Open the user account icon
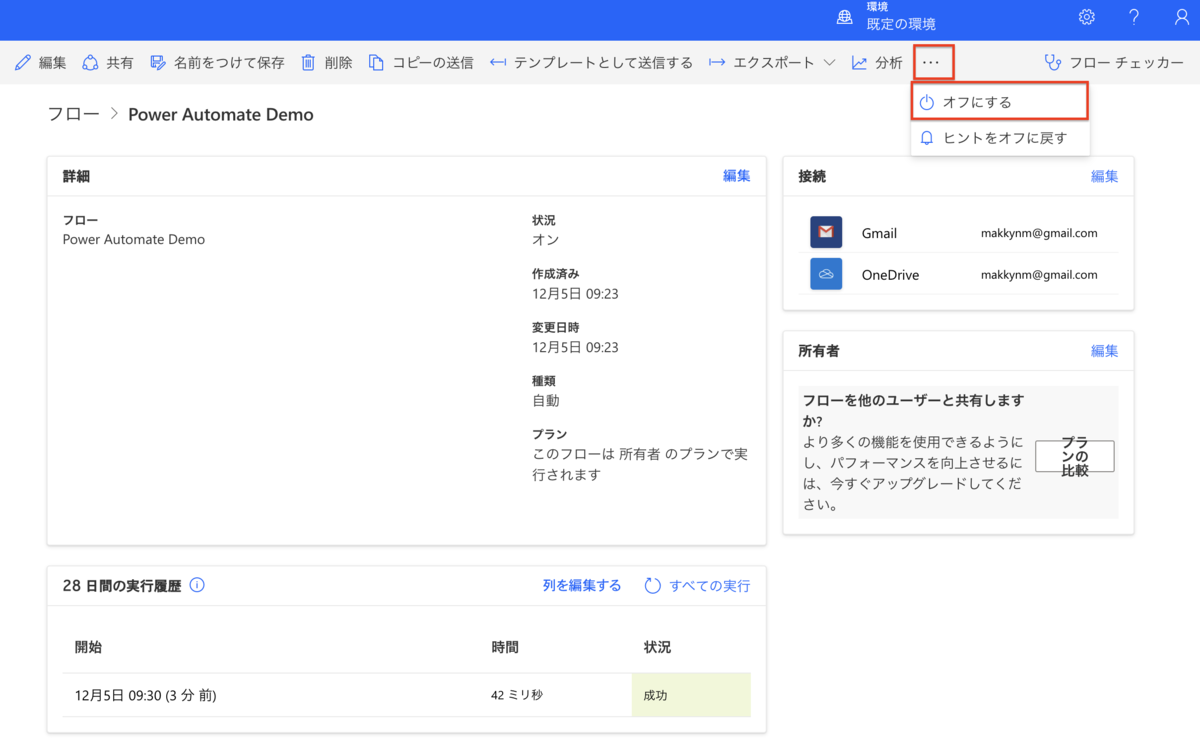This screenshot has width=1200, height=740. point(1182,17)
